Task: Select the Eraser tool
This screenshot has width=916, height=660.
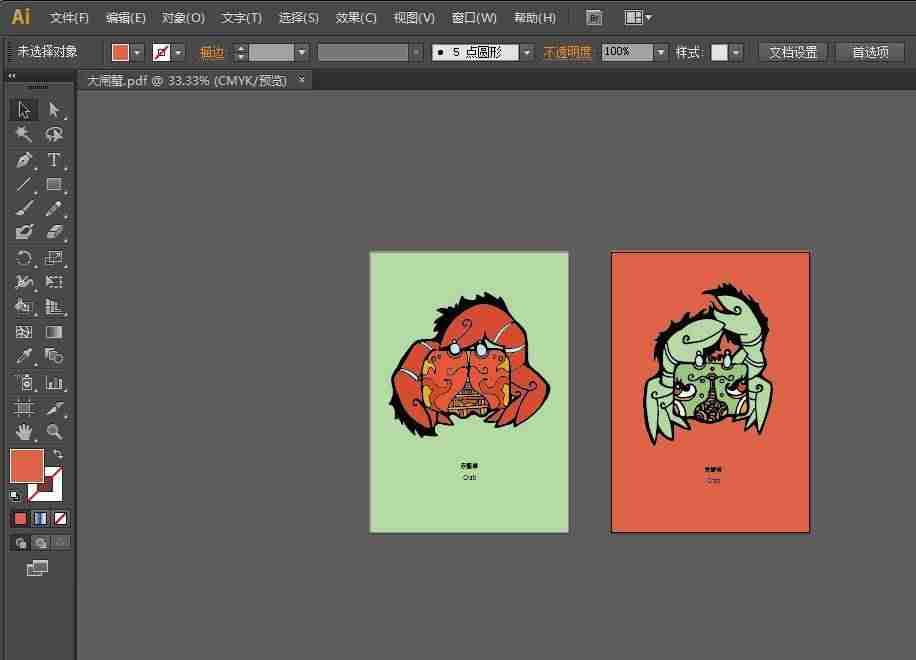Action: coord(54,232)
